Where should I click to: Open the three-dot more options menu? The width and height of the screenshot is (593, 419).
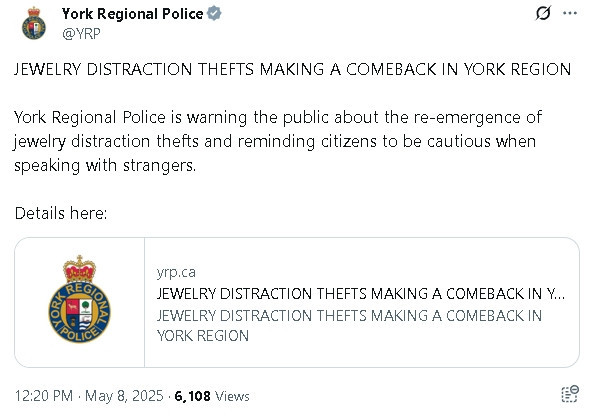click(x=570, y=13)
